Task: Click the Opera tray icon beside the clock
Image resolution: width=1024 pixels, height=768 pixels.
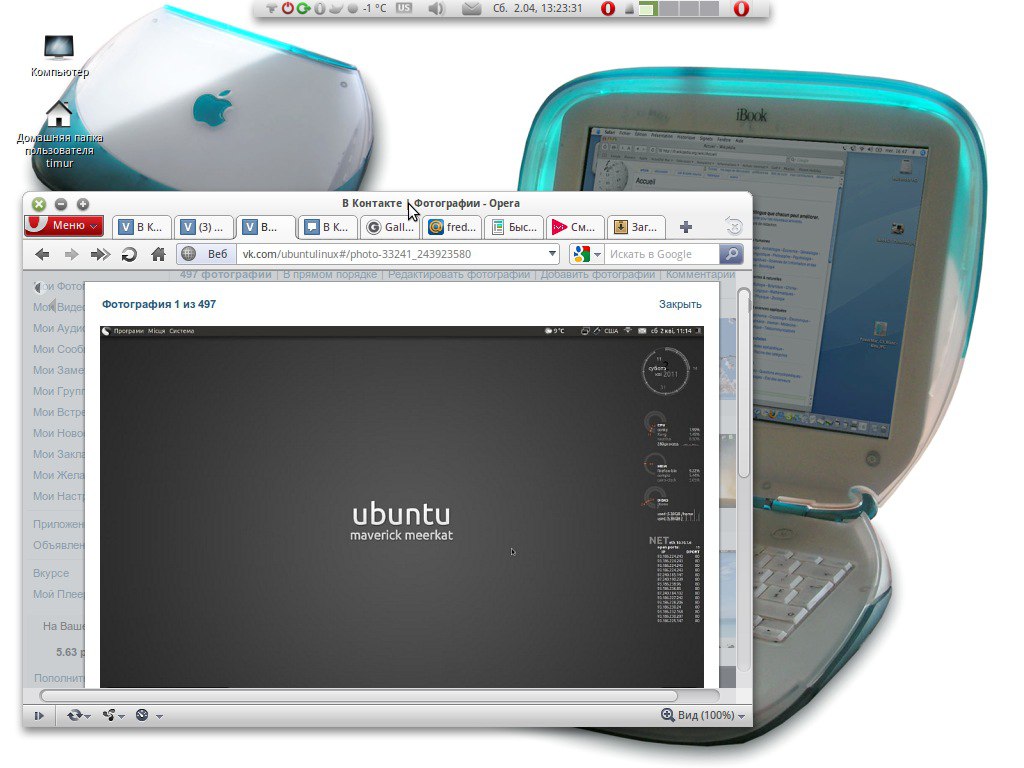Action: click(608, 8)
